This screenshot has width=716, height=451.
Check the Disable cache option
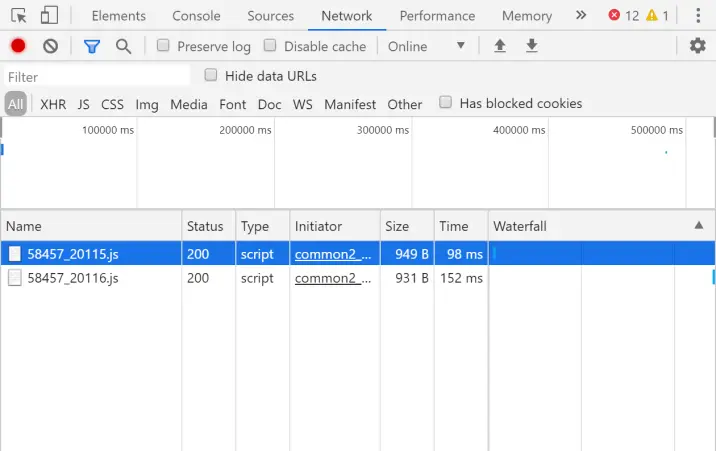pos(271,46)
